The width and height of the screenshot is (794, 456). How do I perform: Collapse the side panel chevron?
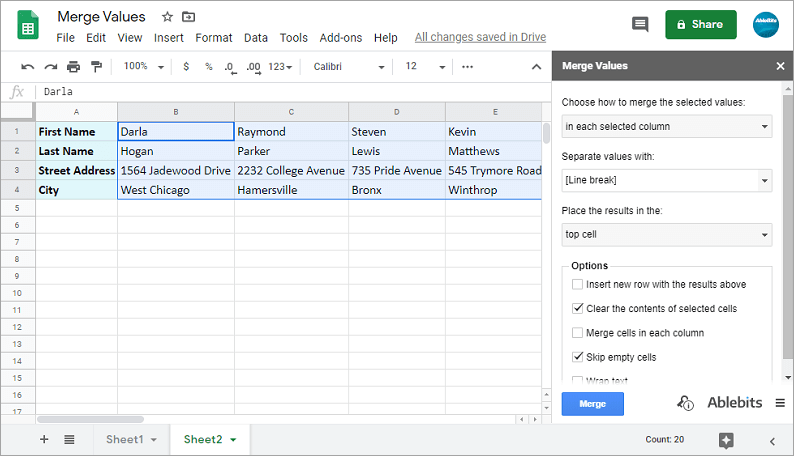click(772, 441)
